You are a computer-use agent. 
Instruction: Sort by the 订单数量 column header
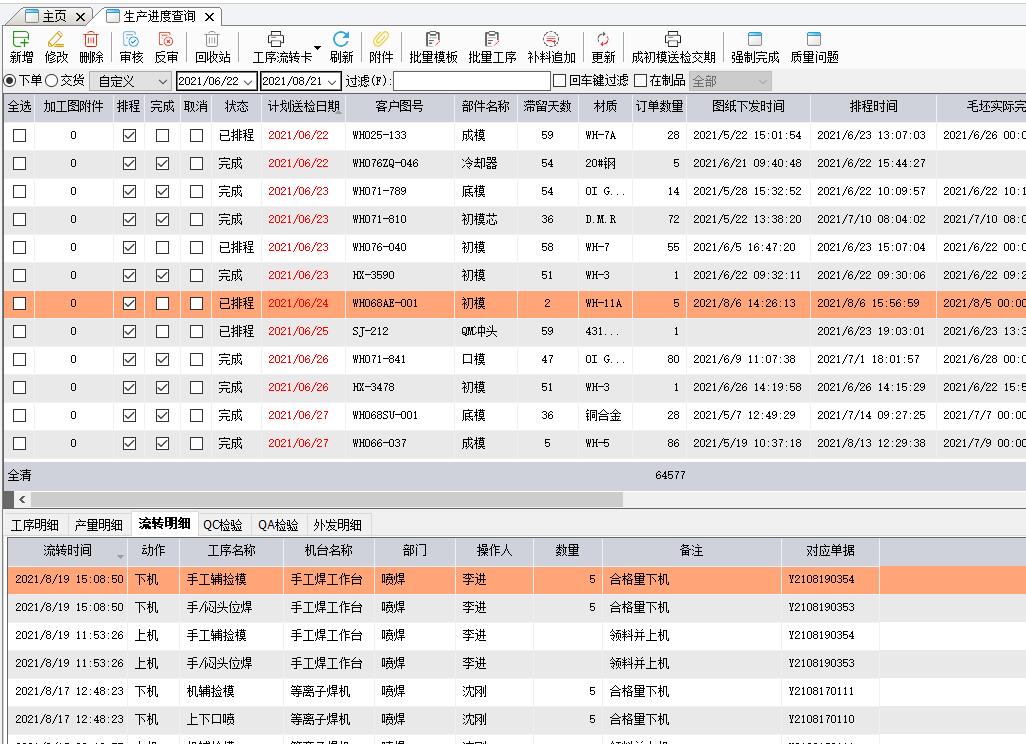tap(659, 107)
